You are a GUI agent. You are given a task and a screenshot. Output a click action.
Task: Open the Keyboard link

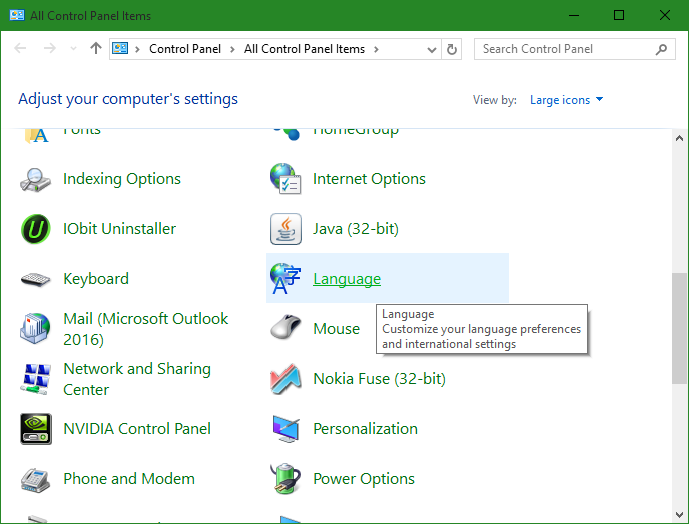point(96,279)
